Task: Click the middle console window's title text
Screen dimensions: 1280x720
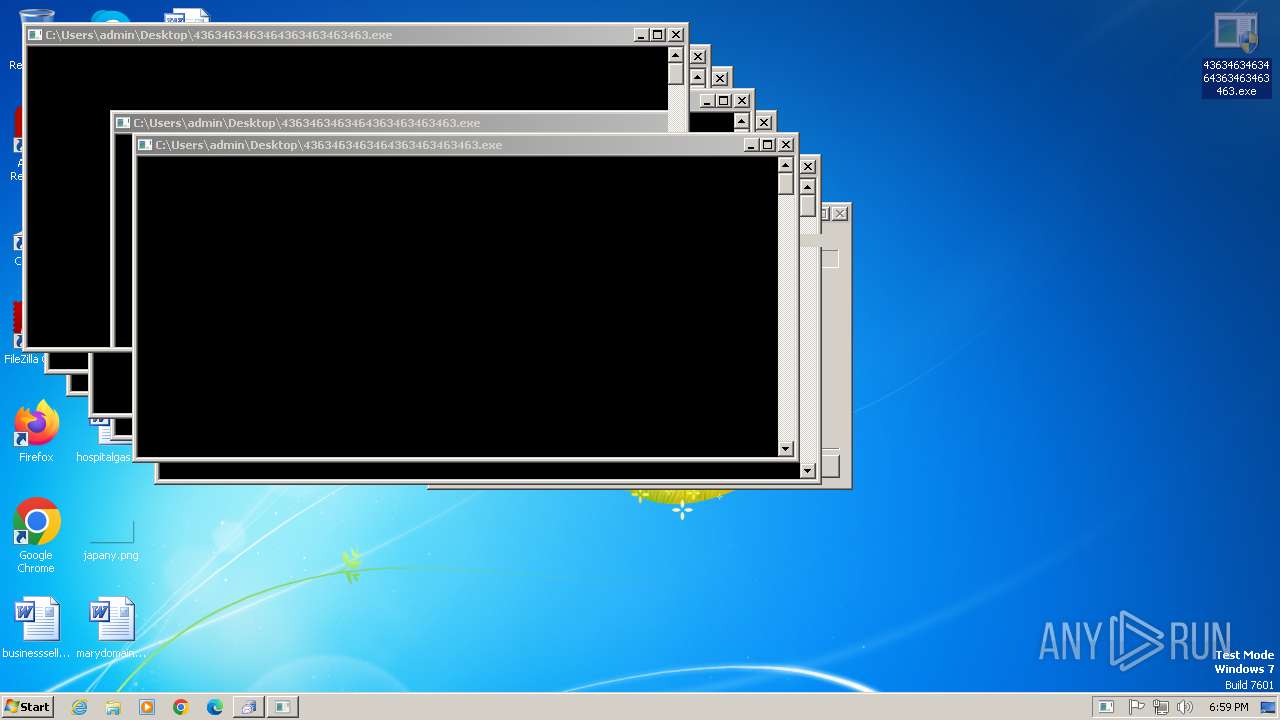Action: pos(307,123)
